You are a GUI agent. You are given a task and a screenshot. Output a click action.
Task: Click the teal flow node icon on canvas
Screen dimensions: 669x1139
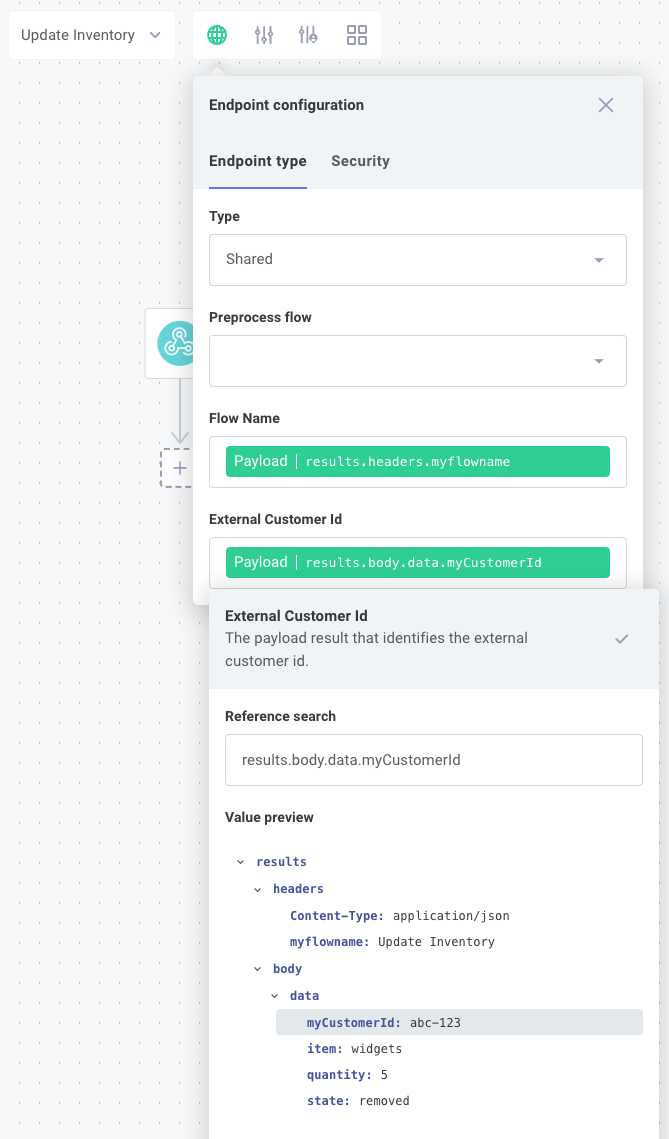180,343
